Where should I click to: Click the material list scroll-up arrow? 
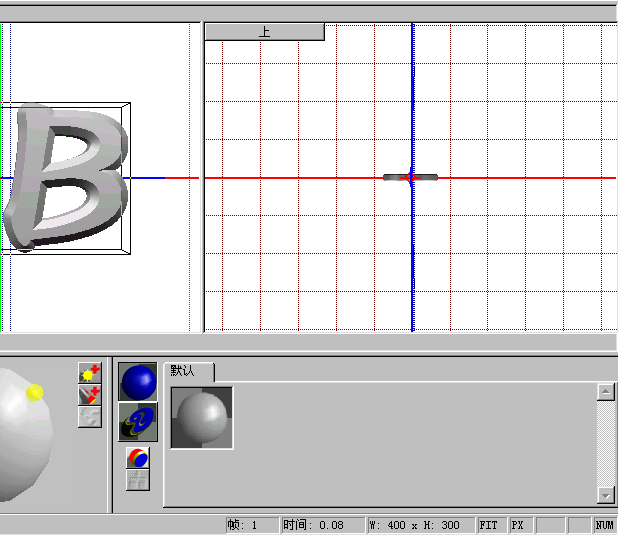click(x=605, y=391)
